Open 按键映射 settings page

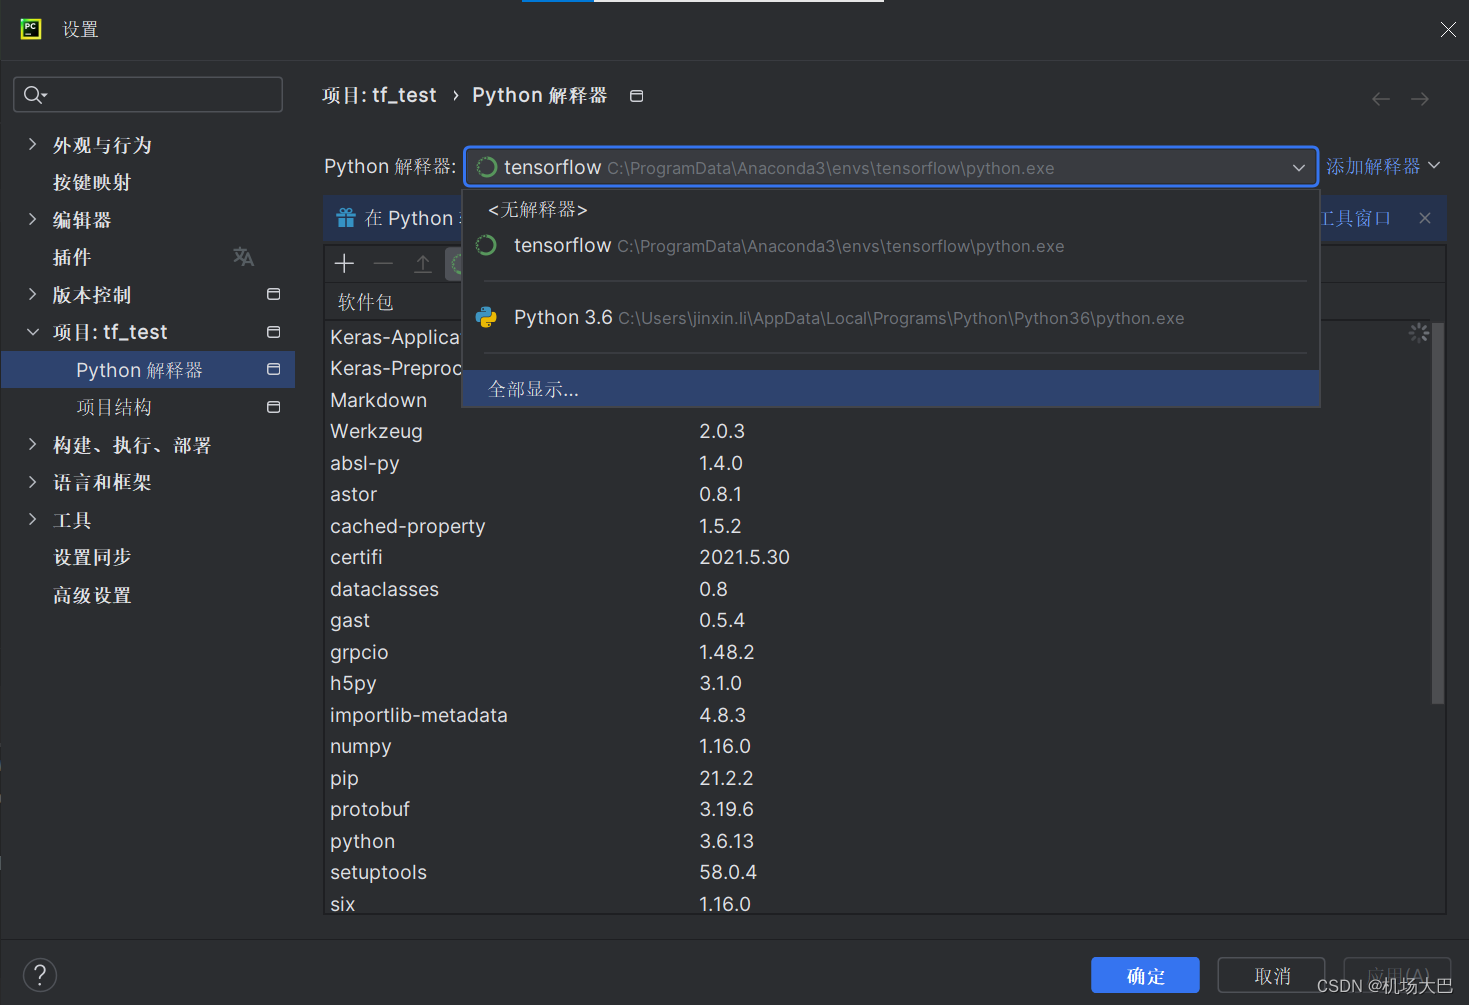coord(92,182)
